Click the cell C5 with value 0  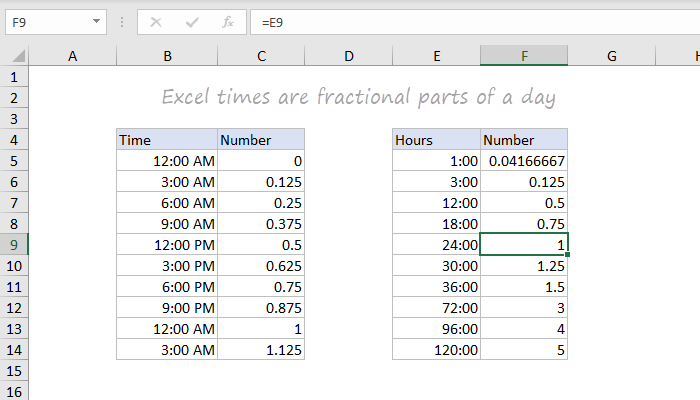click(x=261, y=161)
